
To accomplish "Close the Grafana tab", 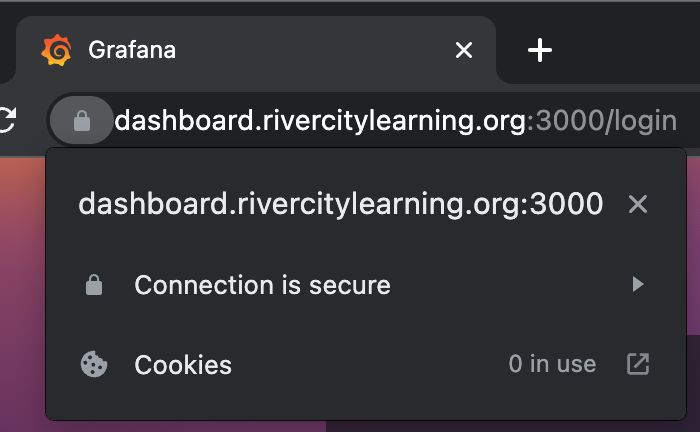I will point(464,50).
